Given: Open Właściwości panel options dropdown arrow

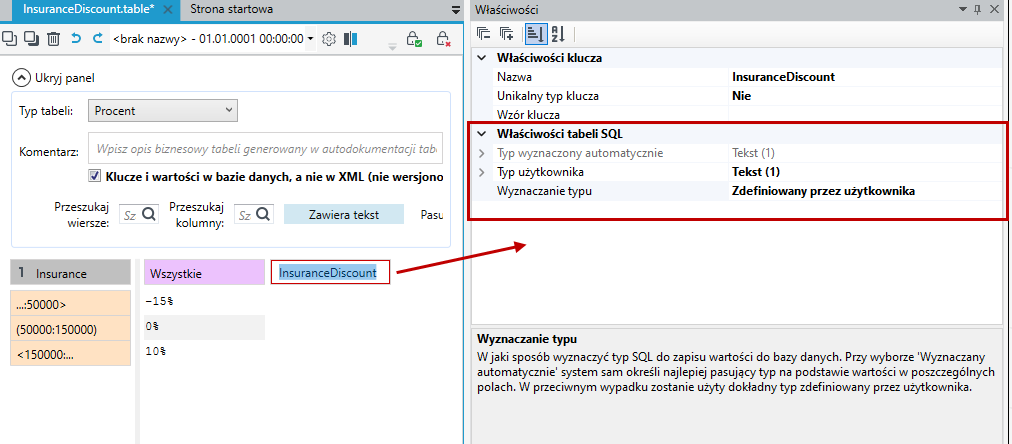Looking at the screenshot, I should tap(964, 9).
